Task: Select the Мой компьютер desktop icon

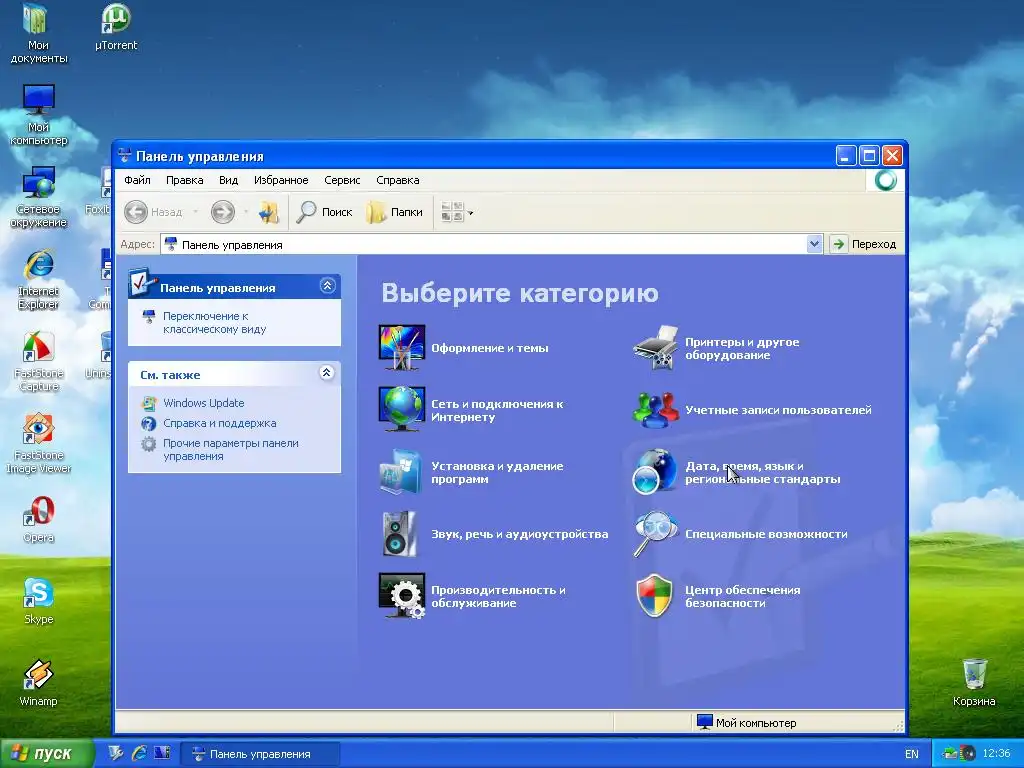Action: 39,115
